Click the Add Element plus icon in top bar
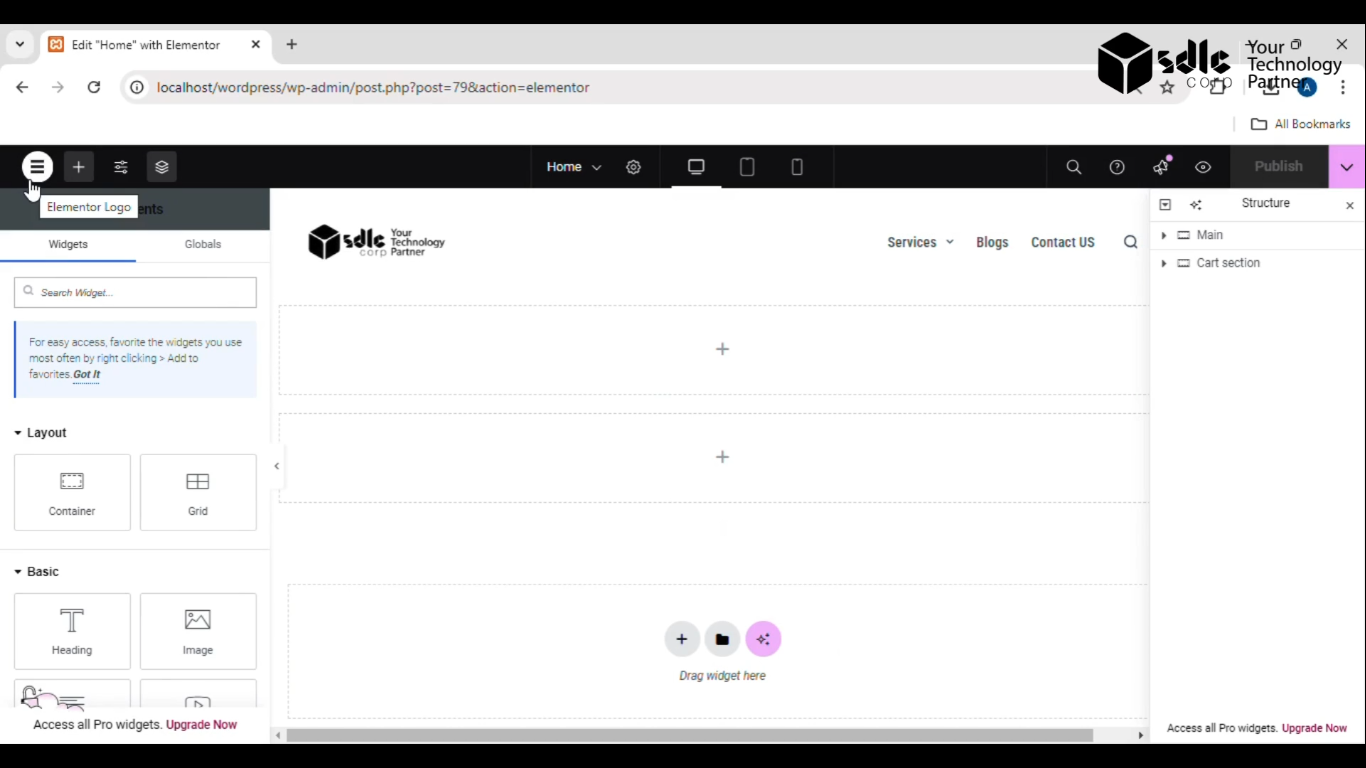This screenshot has width=1366, height=768. pos(79,167)
